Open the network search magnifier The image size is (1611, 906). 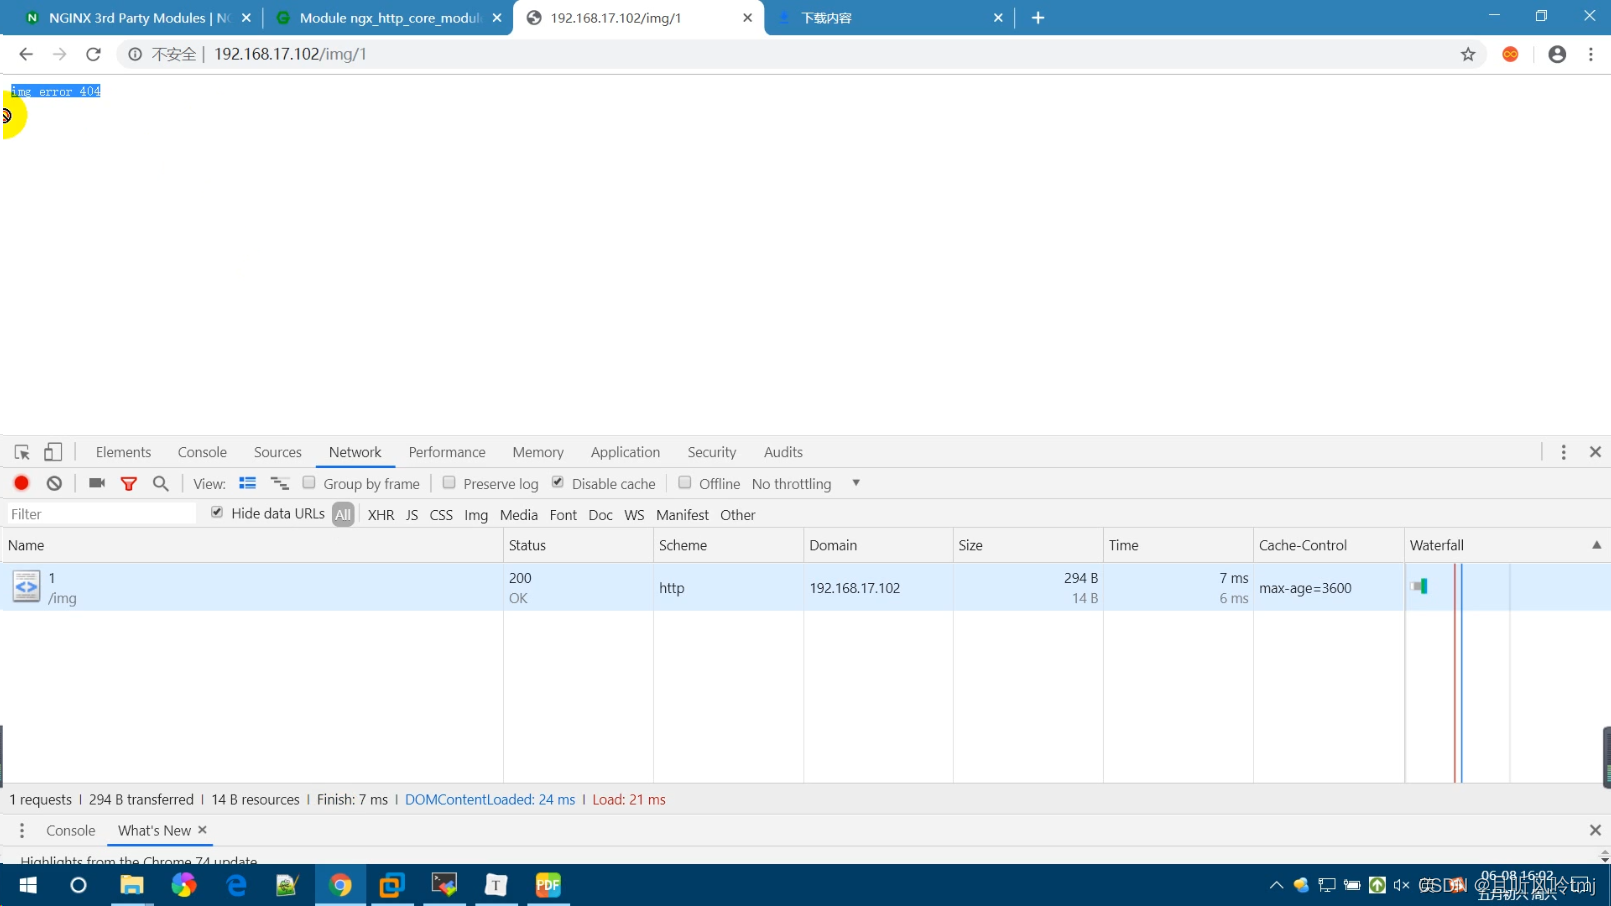[160, 483]
